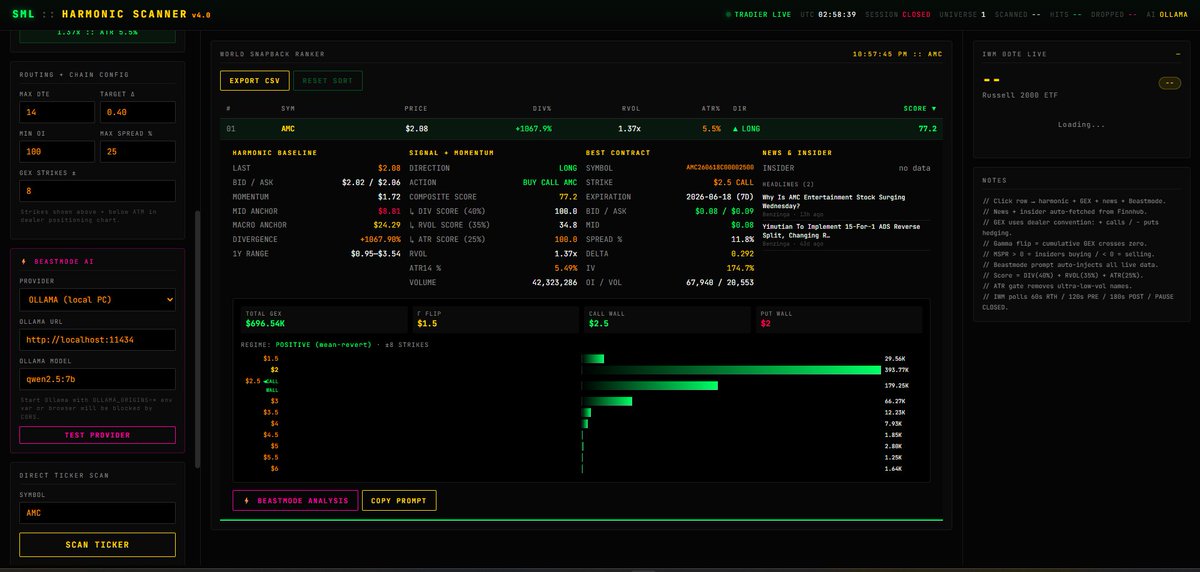
Task: Sort by the PRICE column header
Action: (416, 108)
